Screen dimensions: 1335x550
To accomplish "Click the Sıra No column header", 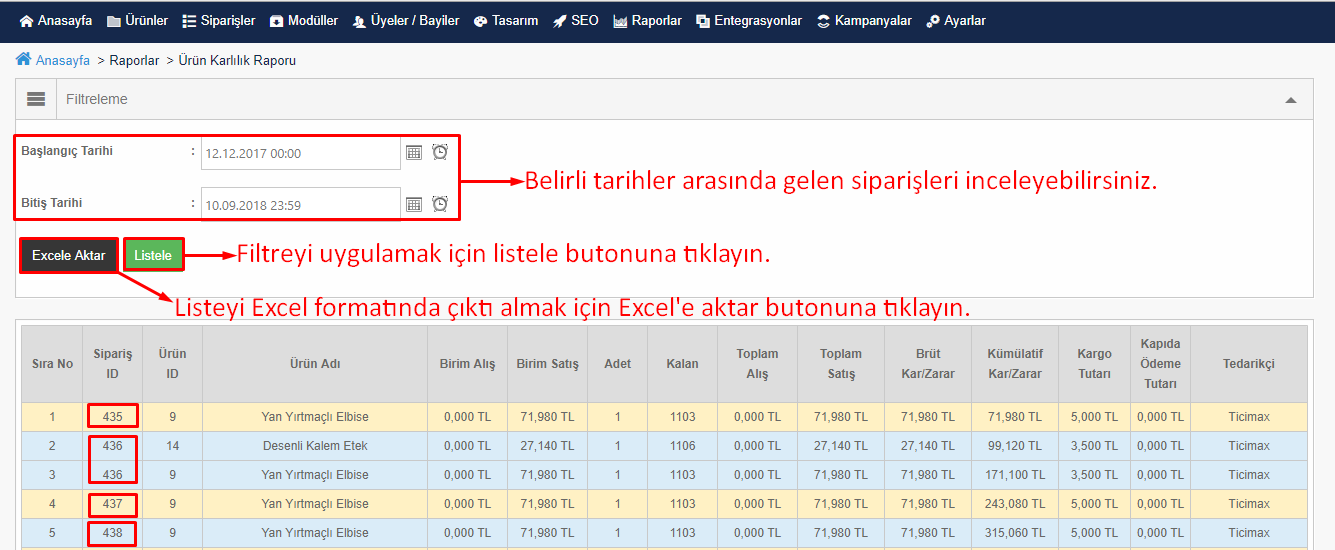I will tap(52, 364).
